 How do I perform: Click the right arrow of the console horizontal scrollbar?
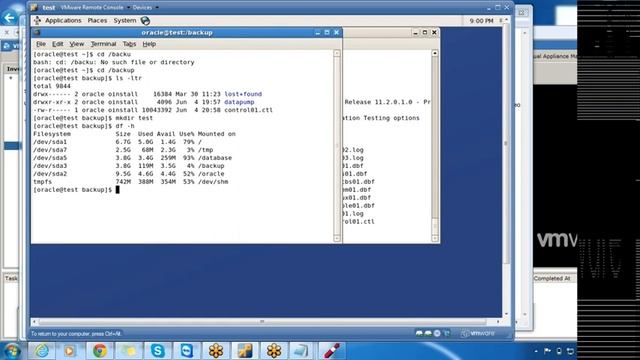coord(498,322)
